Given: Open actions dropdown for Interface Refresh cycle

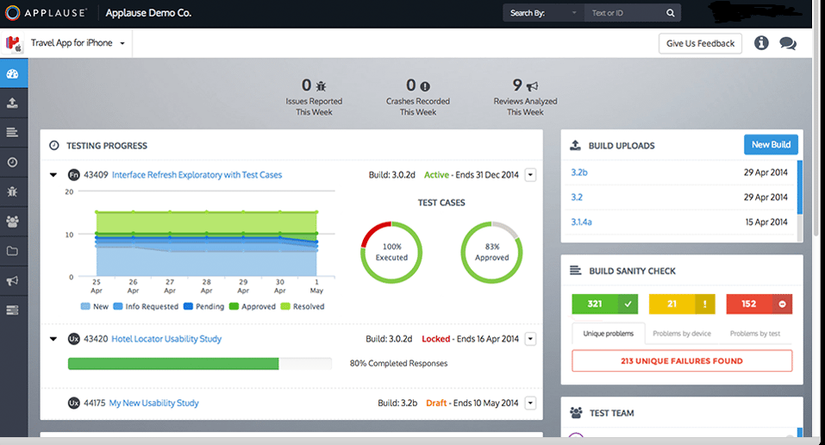Looking at the screenshot, I should [x=530, y=175].
